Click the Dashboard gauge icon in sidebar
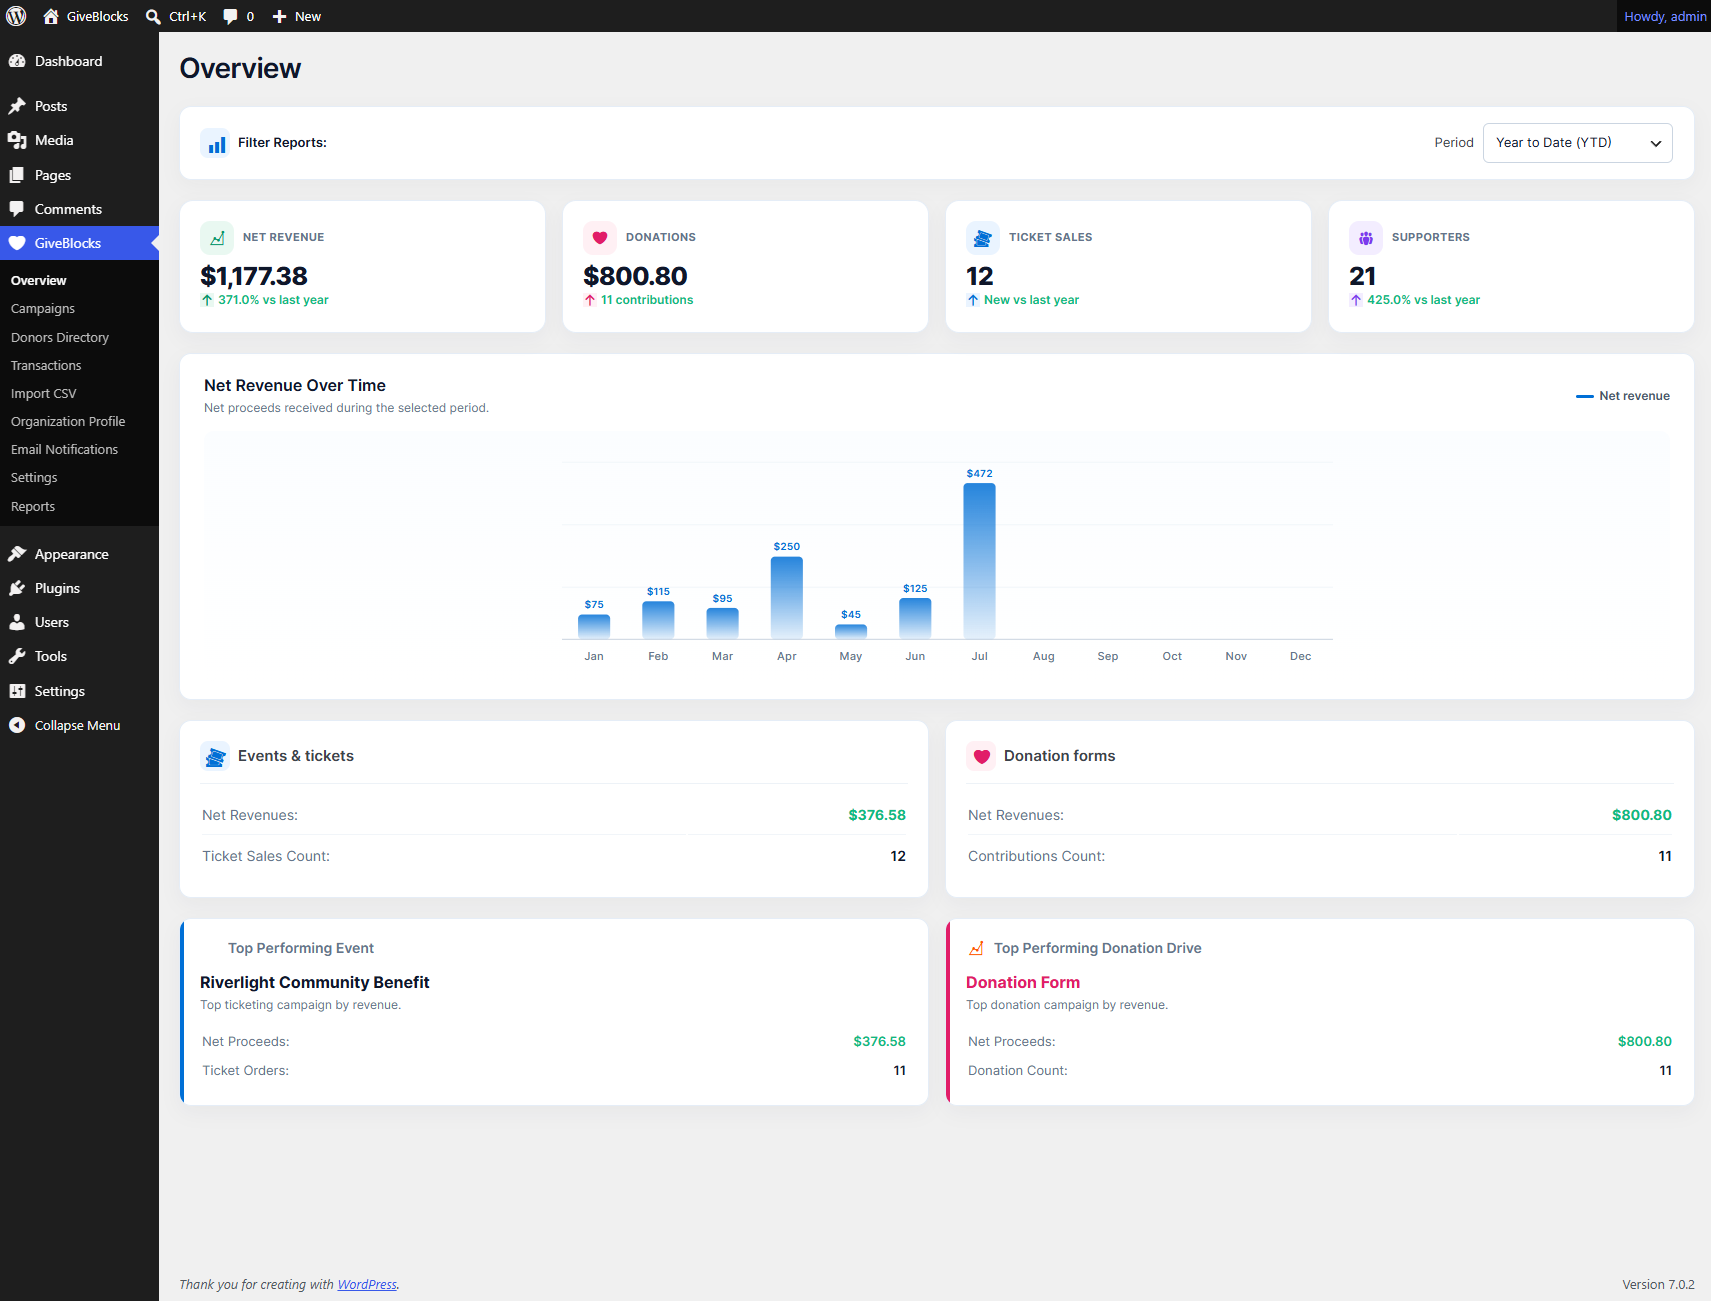 17,61
